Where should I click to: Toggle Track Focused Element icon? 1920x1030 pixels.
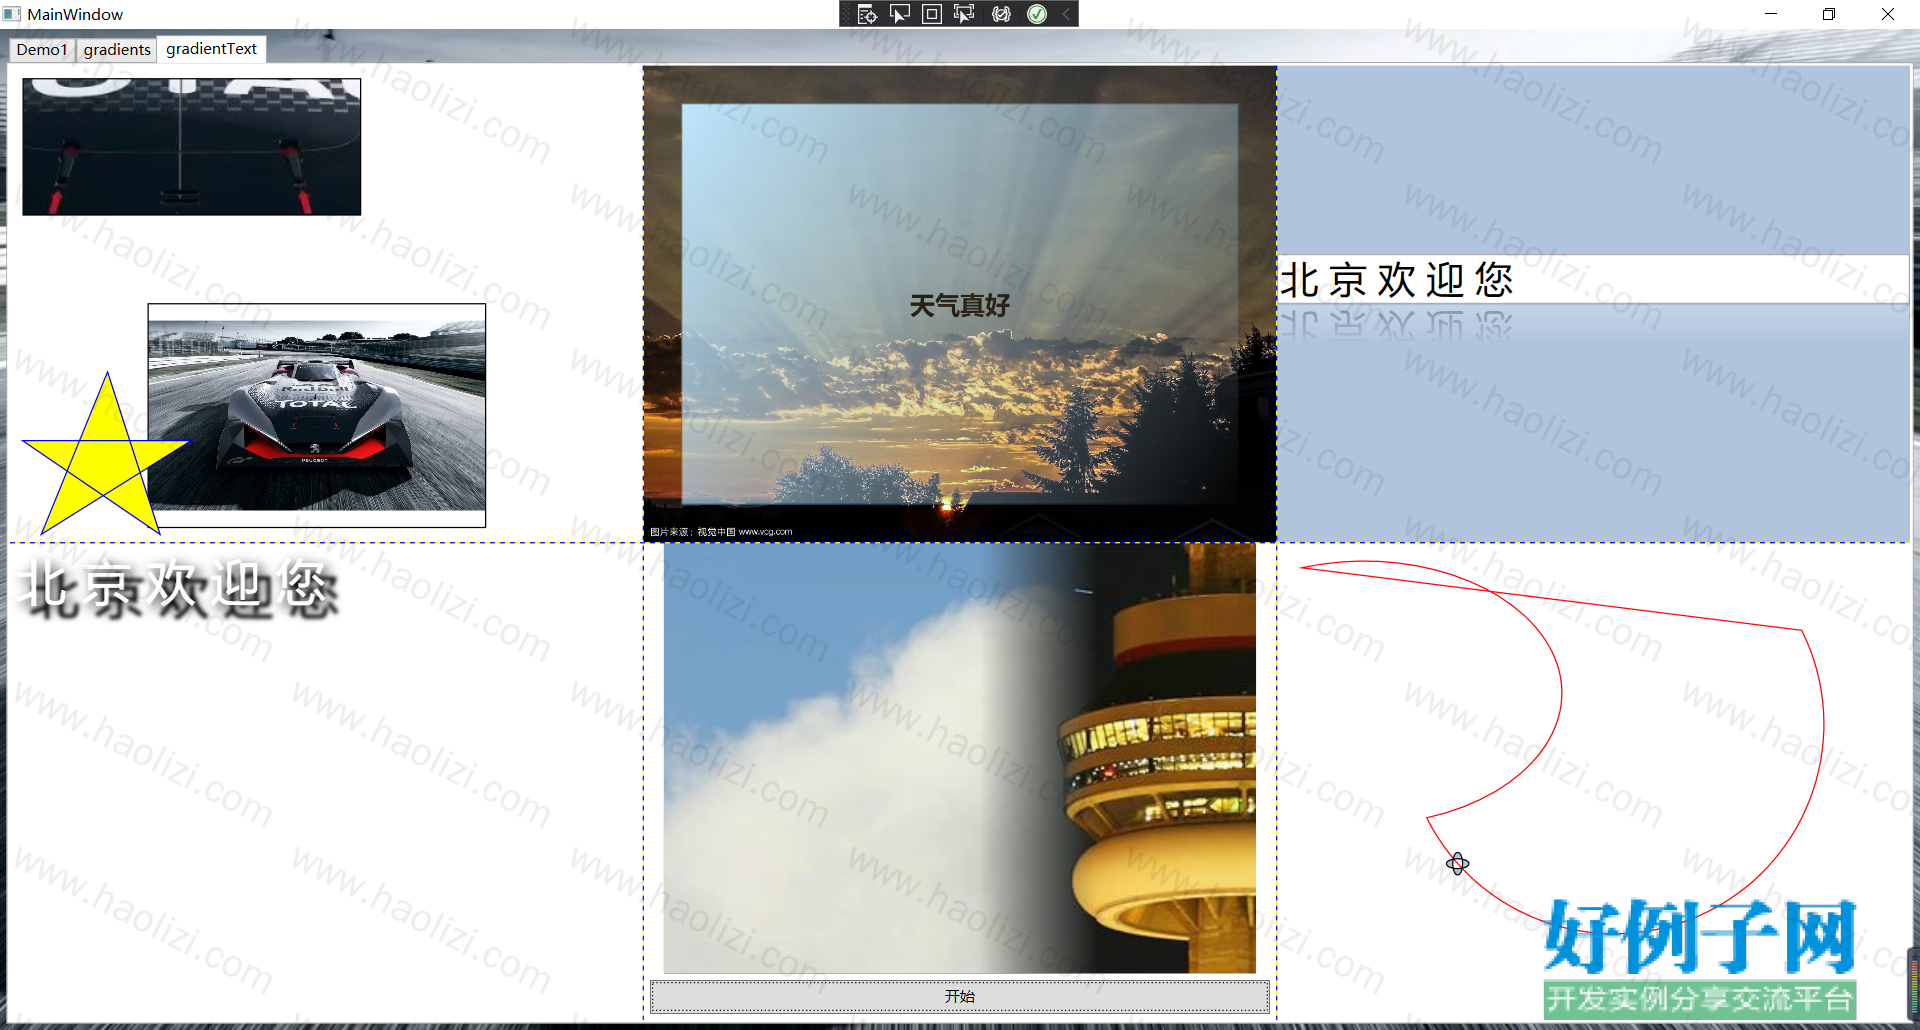(x=964, y=14)
